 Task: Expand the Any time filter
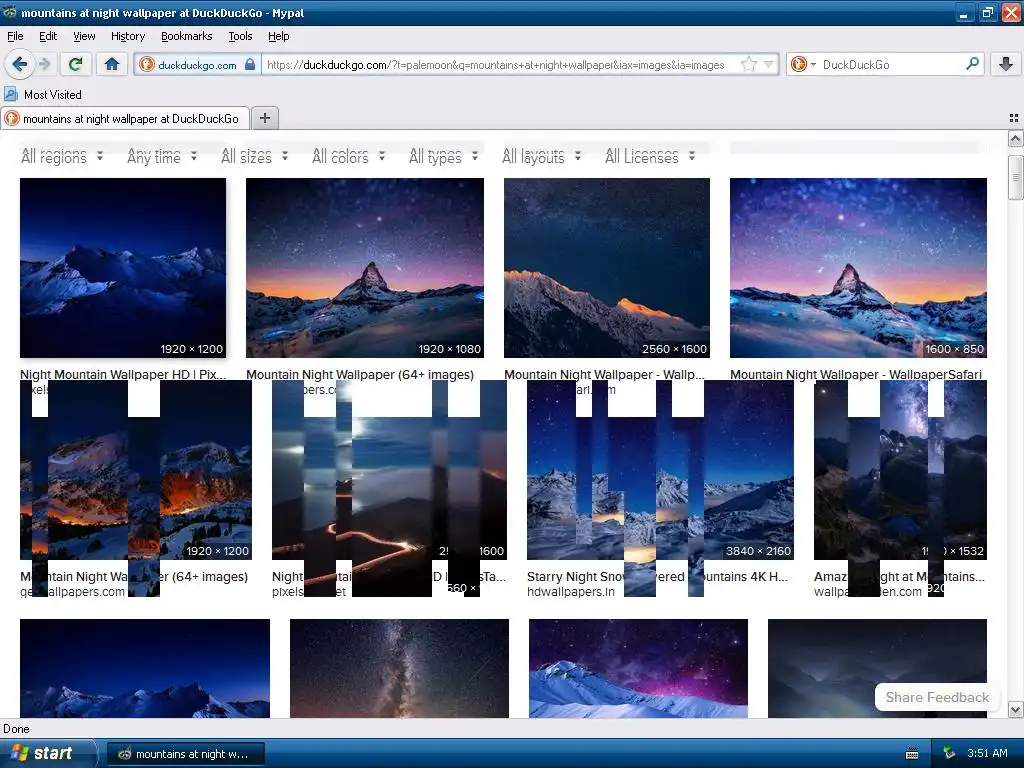coord(162,156)
